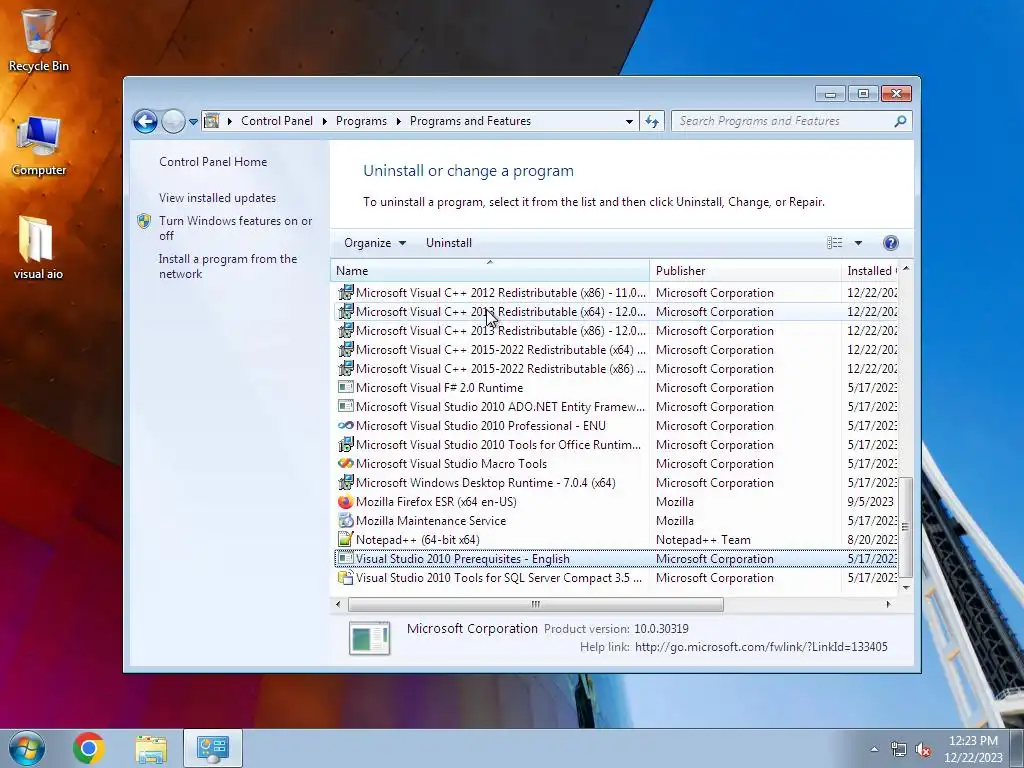Open the Control Panel Home link
The image size is (1024, 768).
click(x=213, y=162)
